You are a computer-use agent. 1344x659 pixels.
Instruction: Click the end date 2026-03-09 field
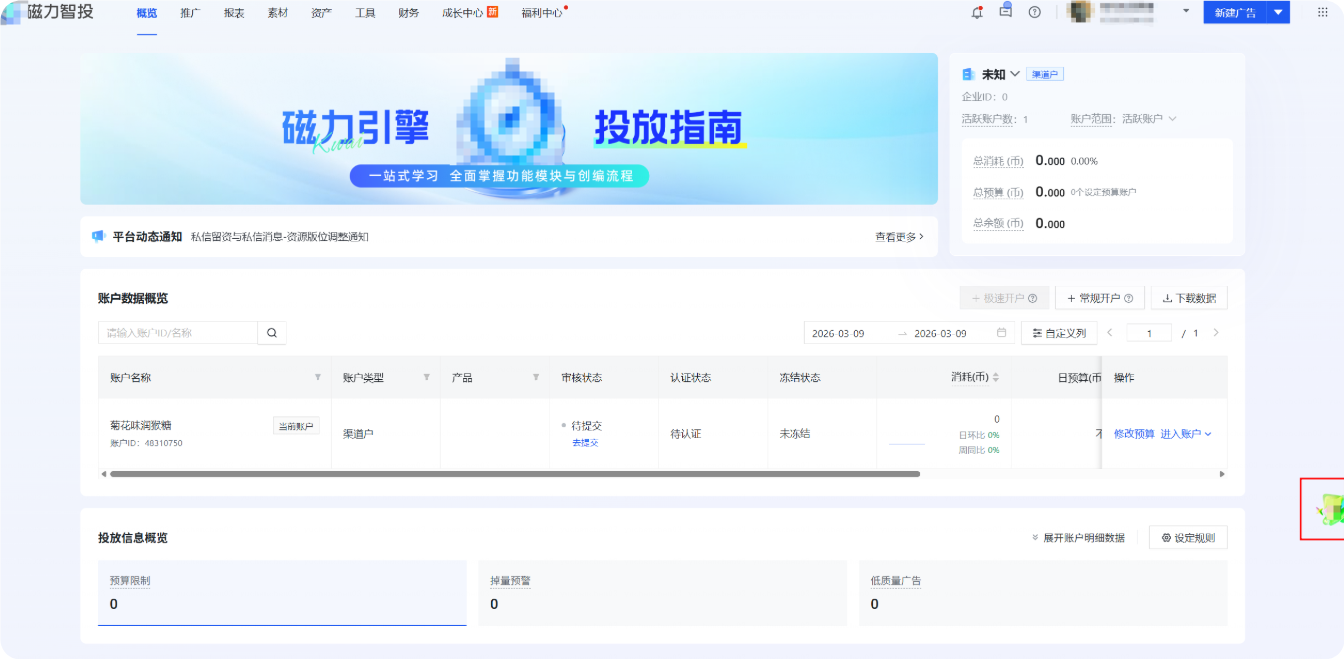[940, 333]
